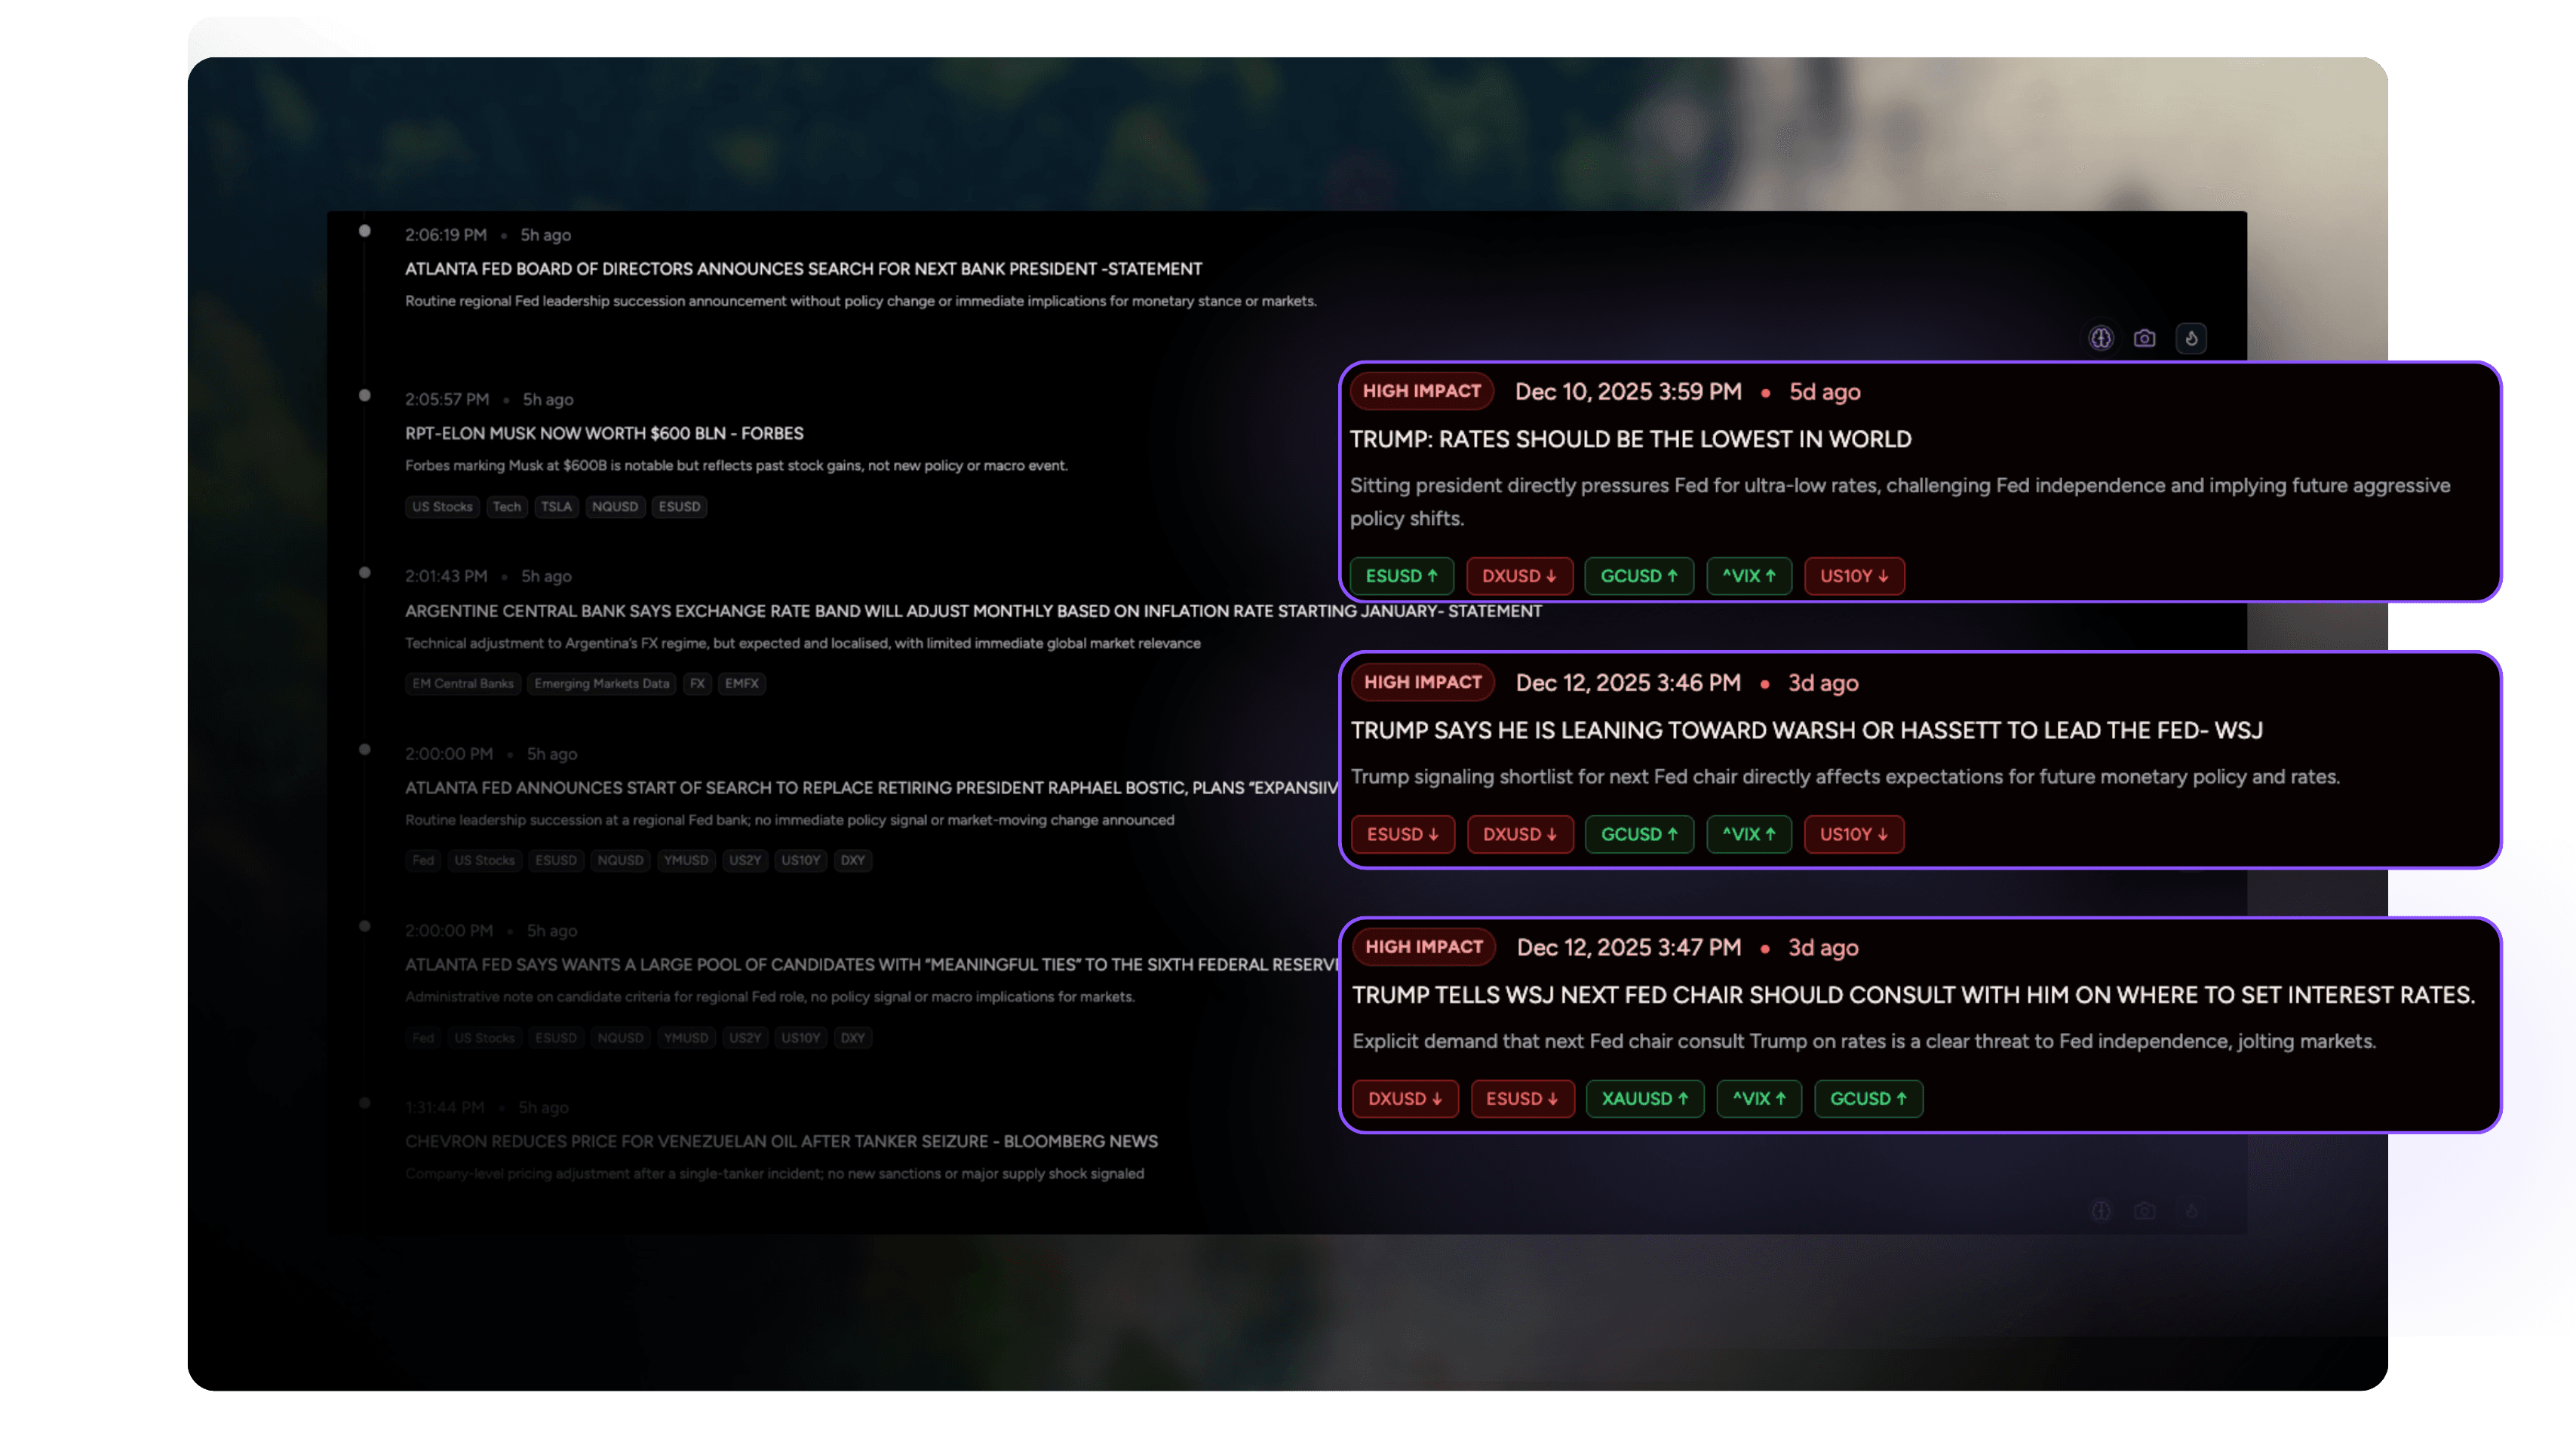The height and width of the screenshot is (1448, 2576).
Task: Select the EM Central Banks tag
Action: pos(463,684)
